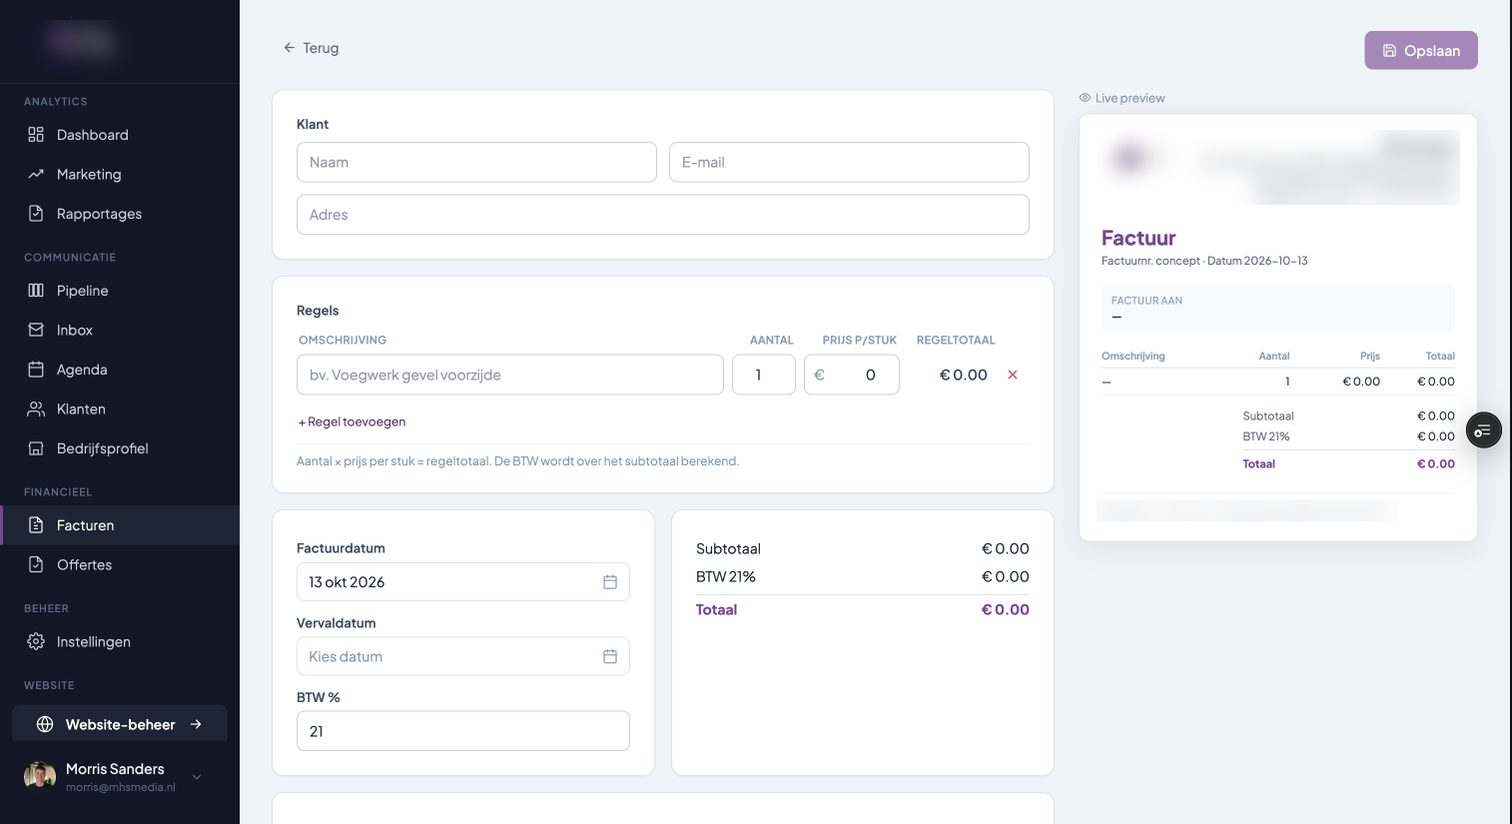Open the Factuurdatum date field

point(463,582)
